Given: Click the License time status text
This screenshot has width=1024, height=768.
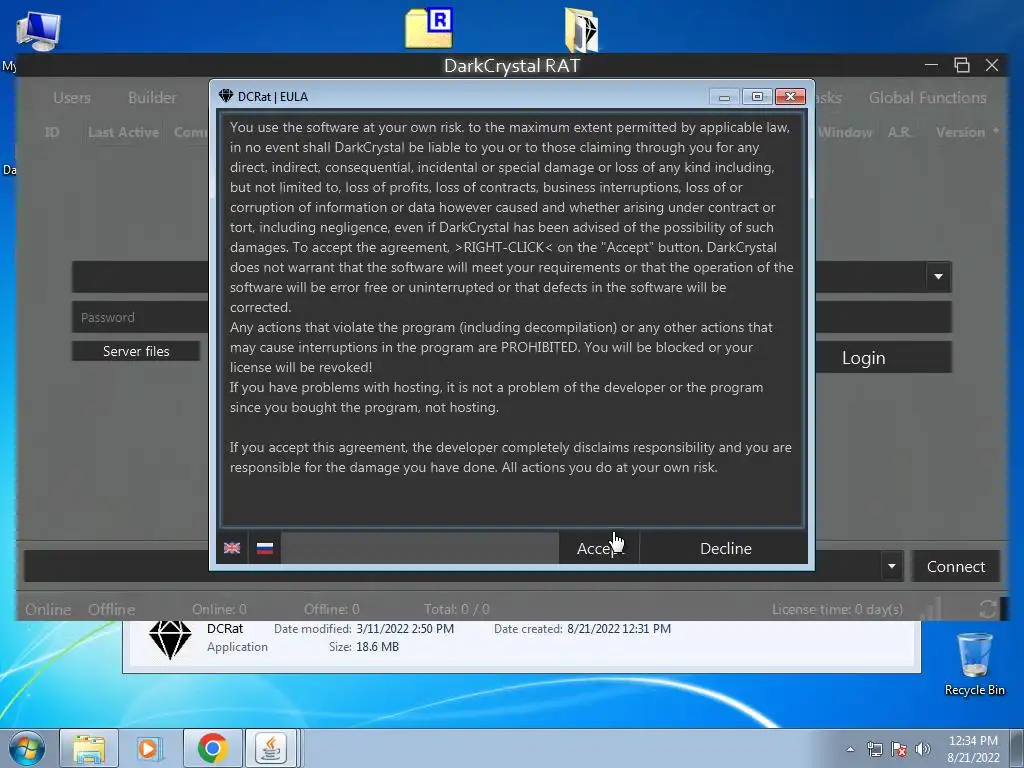Looking at the screenshot, I should pos(837,609).
